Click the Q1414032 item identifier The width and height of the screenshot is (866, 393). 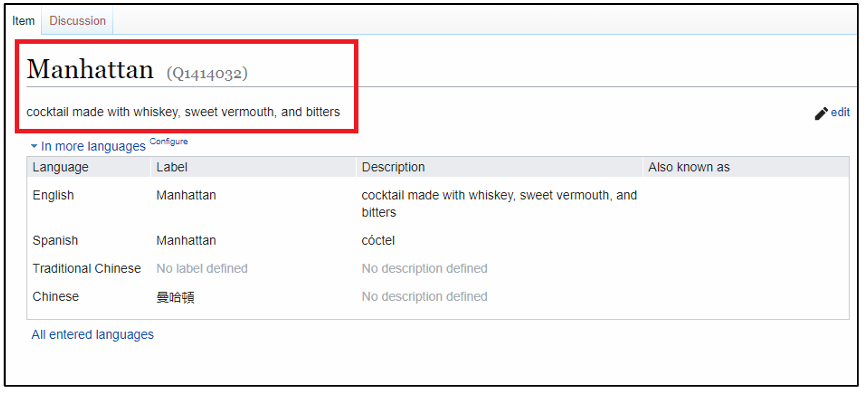207,73
